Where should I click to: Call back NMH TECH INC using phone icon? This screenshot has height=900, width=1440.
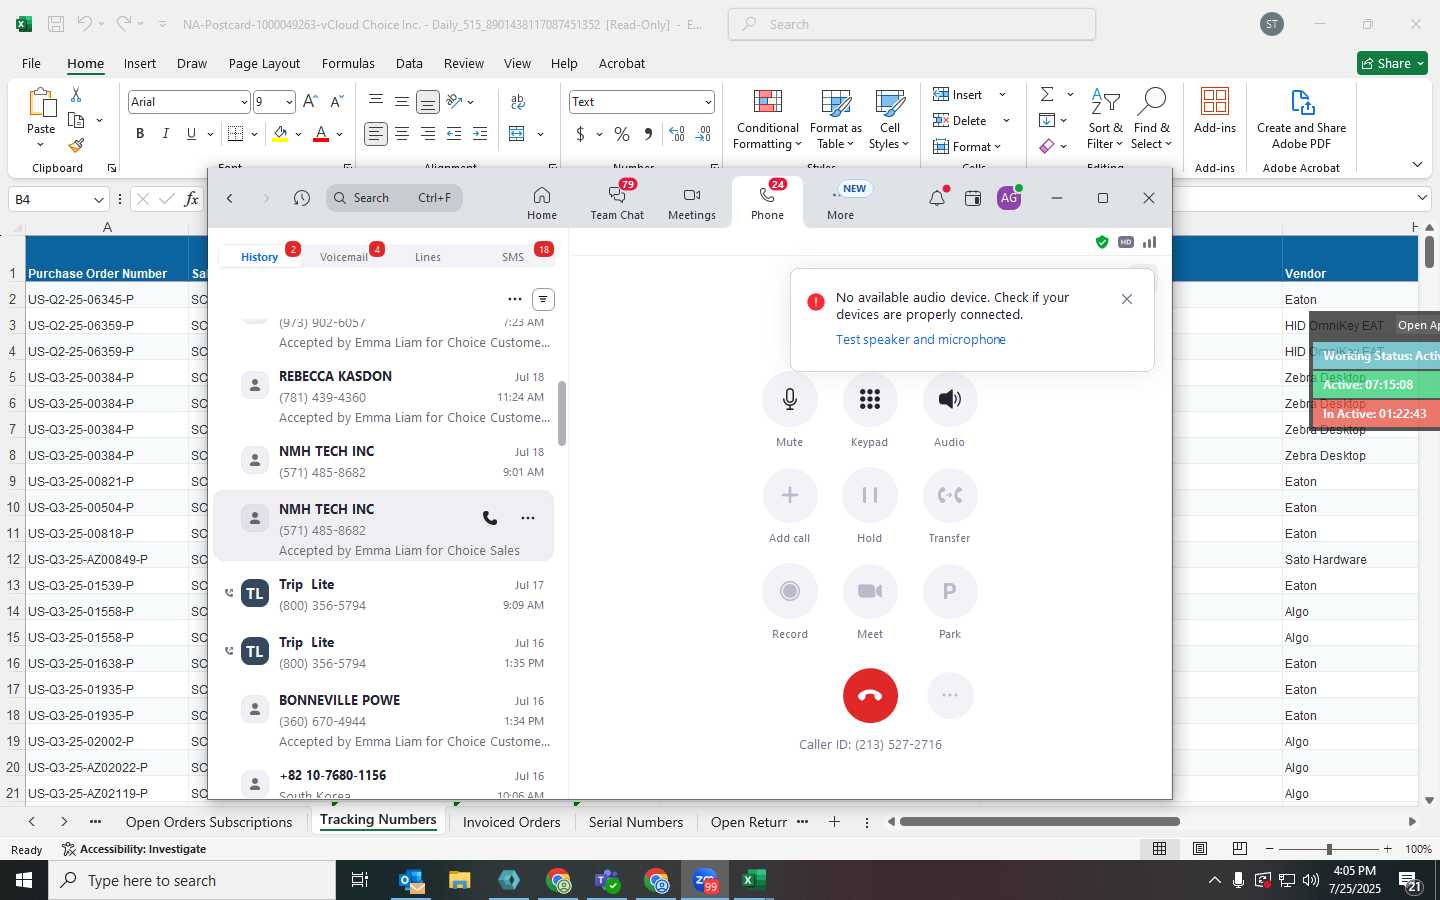[490, 518]
